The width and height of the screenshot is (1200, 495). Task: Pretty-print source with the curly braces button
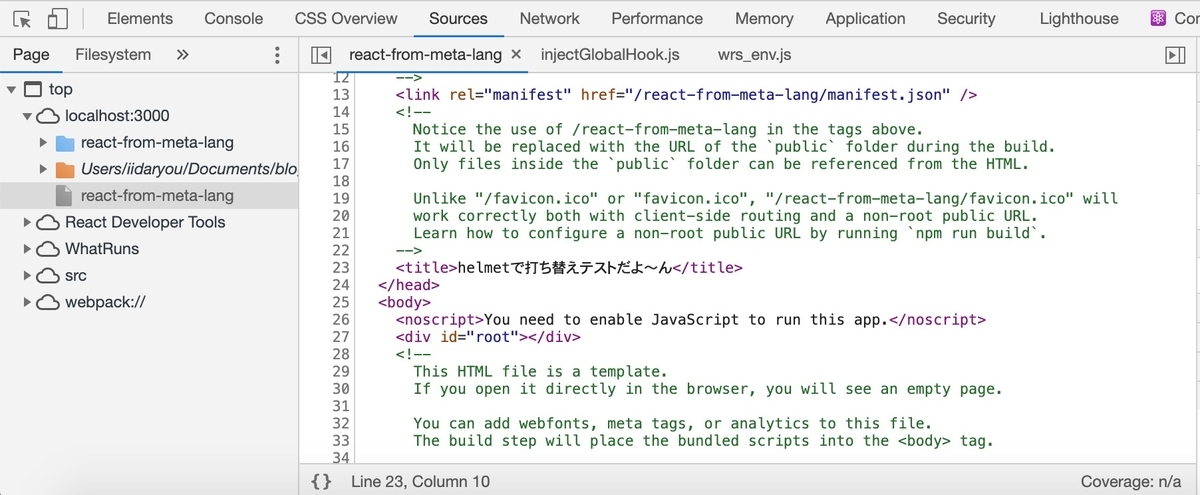click(x=321, y=481)
